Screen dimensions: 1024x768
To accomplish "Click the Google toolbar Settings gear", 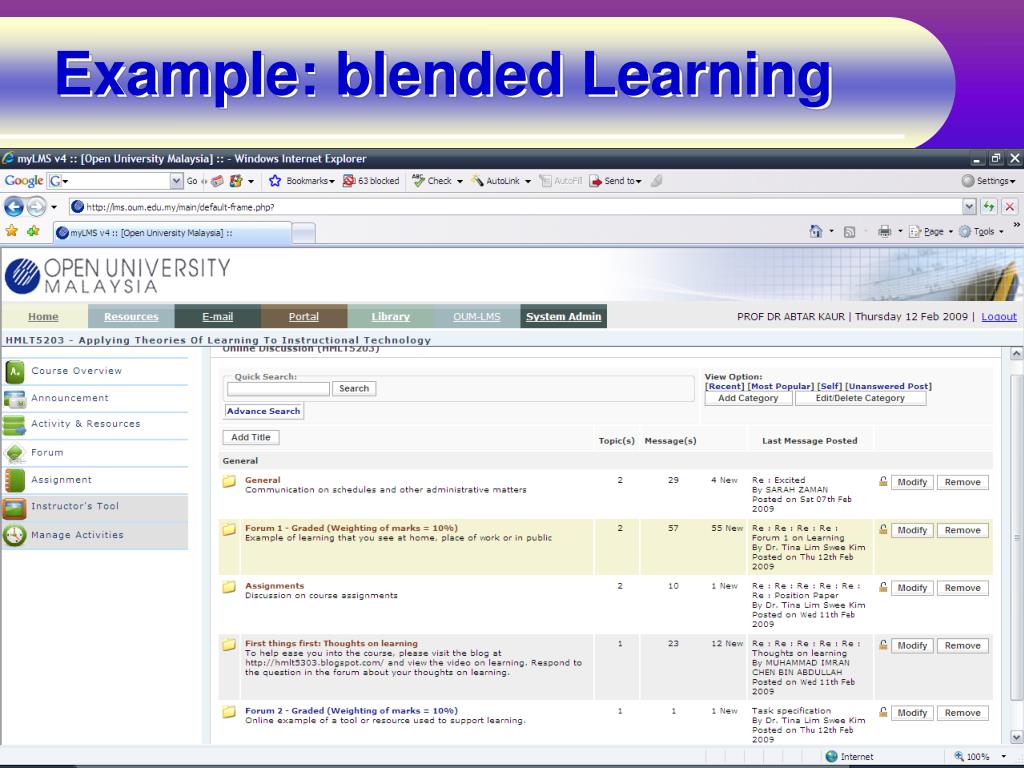I will (x=968, y=181).
